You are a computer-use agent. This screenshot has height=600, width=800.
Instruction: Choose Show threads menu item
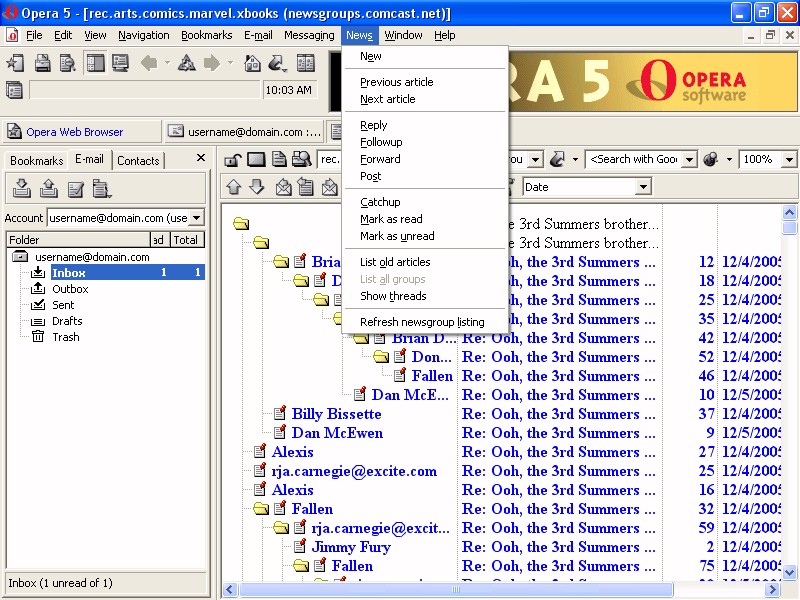(x=393, y=296)
